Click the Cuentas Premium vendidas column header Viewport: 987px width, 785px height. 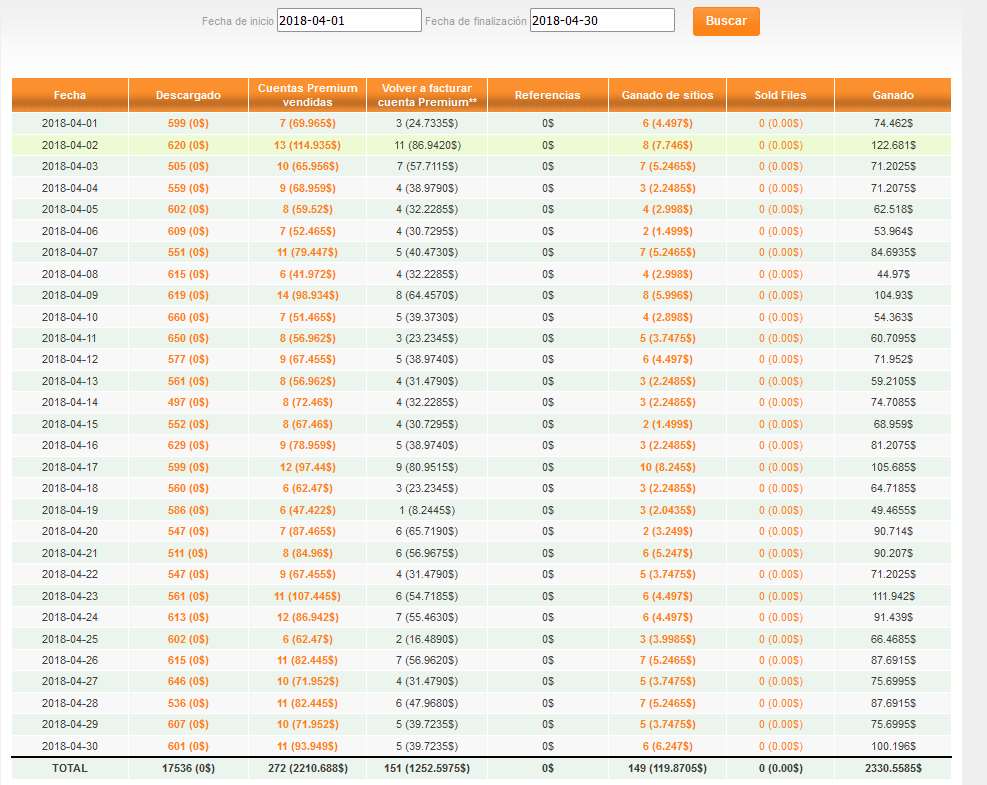tap(307, 95)
